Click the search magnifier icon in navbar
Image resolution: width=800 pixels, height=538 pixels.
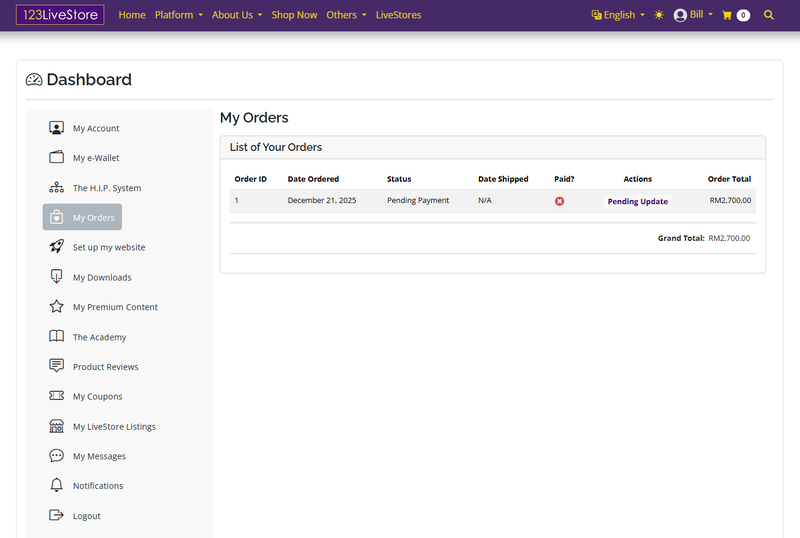tap(768, 15)
